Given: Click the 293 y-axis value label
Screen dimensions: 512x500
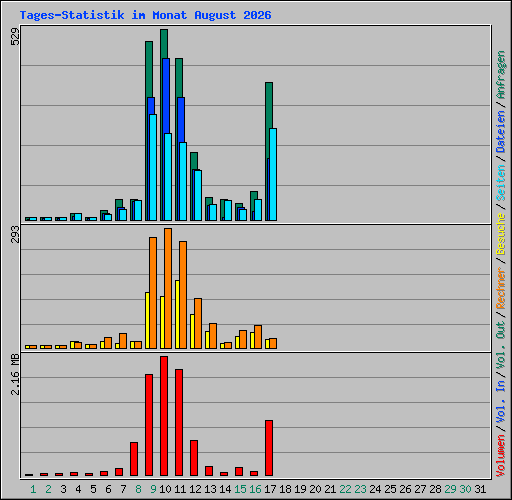Looking at the screenshot, I should click(x=15, y=234).
